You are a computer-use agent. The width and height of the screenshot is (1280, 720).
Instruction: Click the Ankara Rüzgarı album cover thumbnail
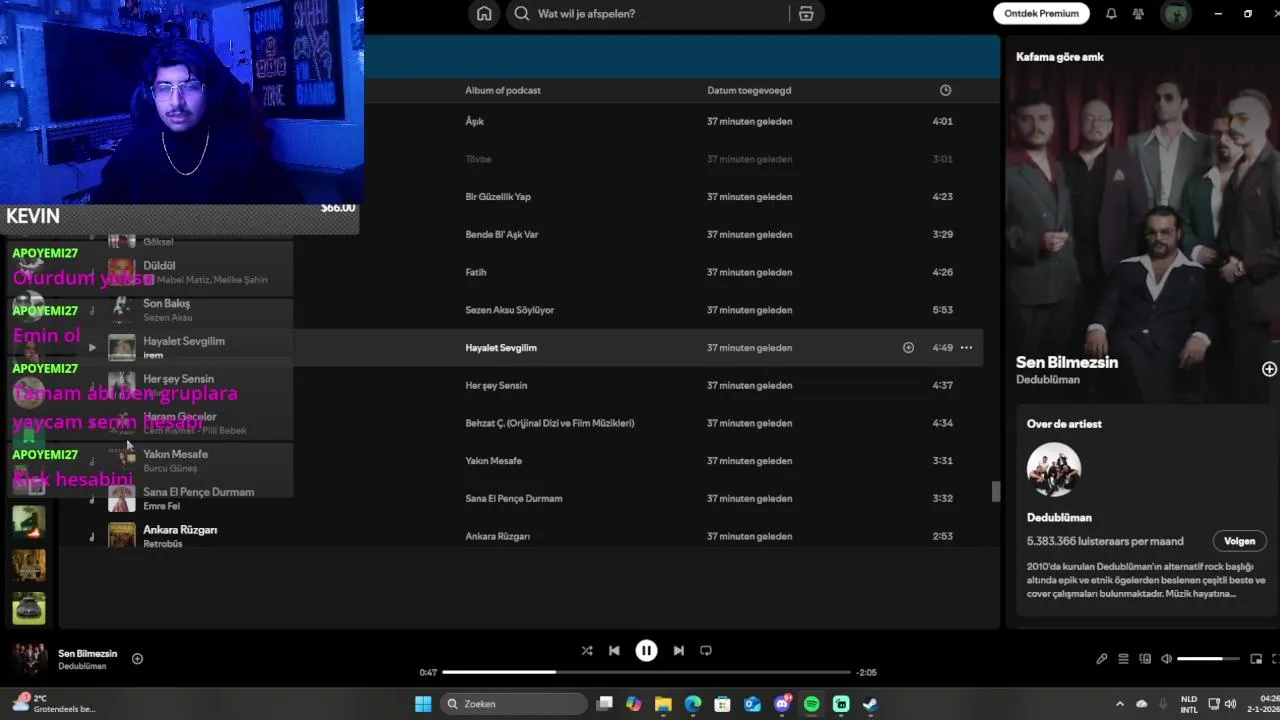[122, 536]
